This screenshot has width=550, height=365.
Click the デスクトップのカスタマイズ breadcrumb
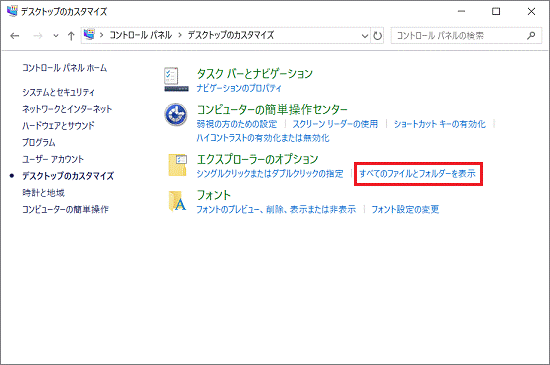pyautogui.click(x=230, y=35)
